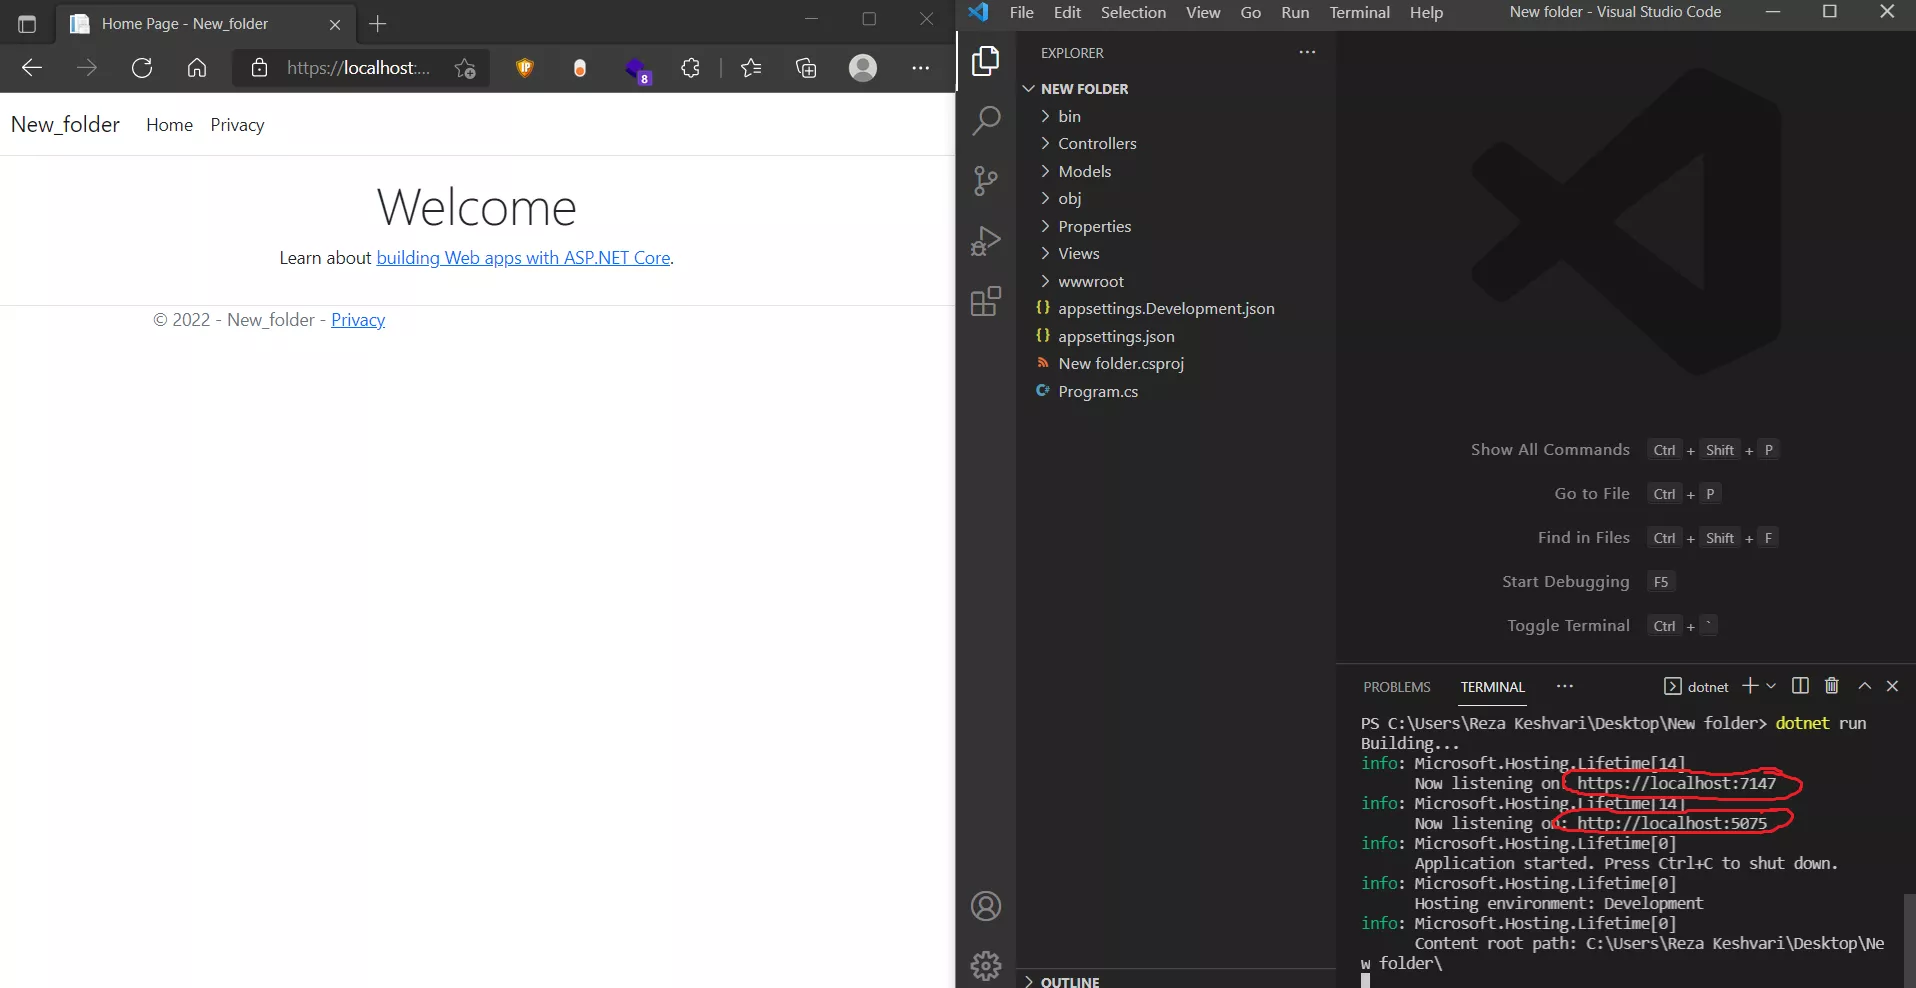This screenshot has width=1916, height=988.
Task: Switch to the PROBLEMS panel tab
Action: click(x=1397, y=687)
